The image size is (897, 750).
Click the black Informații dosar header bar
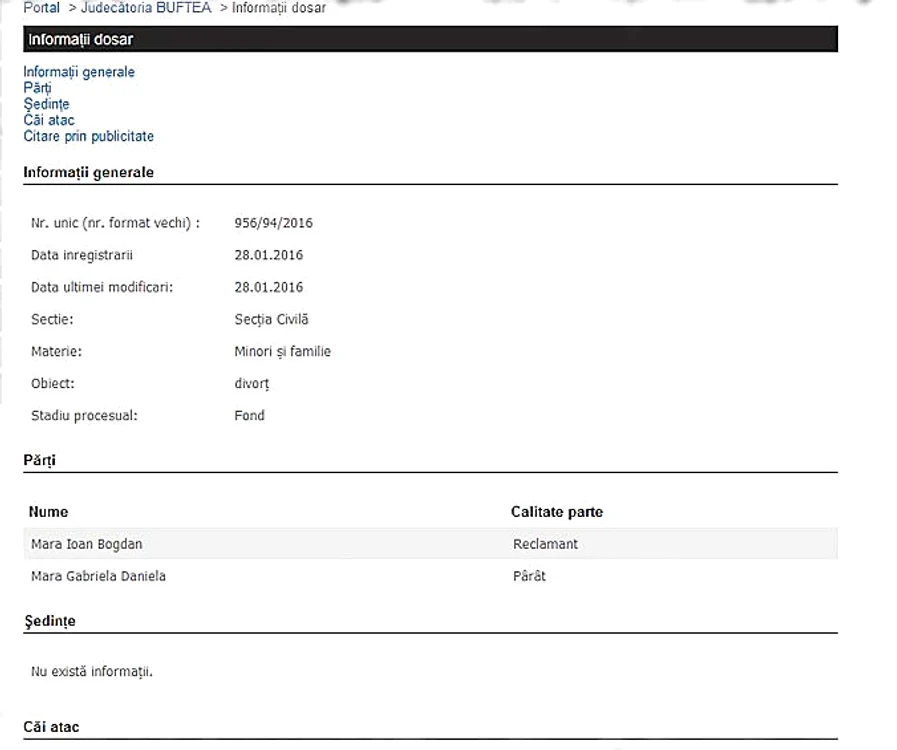(x=430, y=39)
